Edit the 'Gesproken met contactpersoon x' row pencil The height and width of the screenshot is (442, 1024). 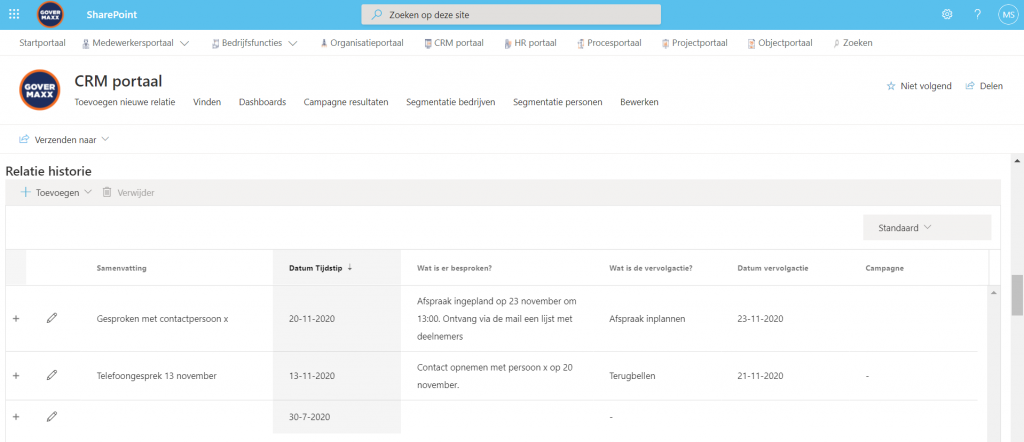point(52,319)
